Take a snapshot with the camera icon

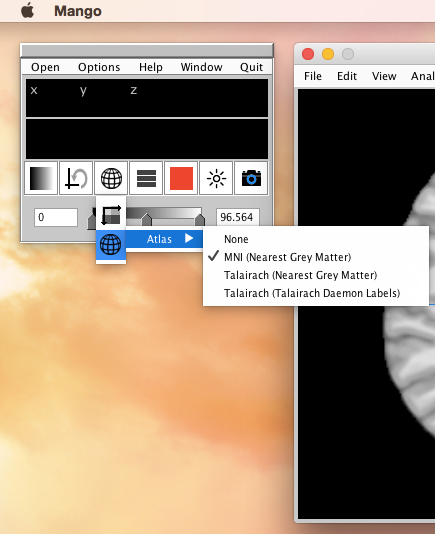click(x=251, y=178)
